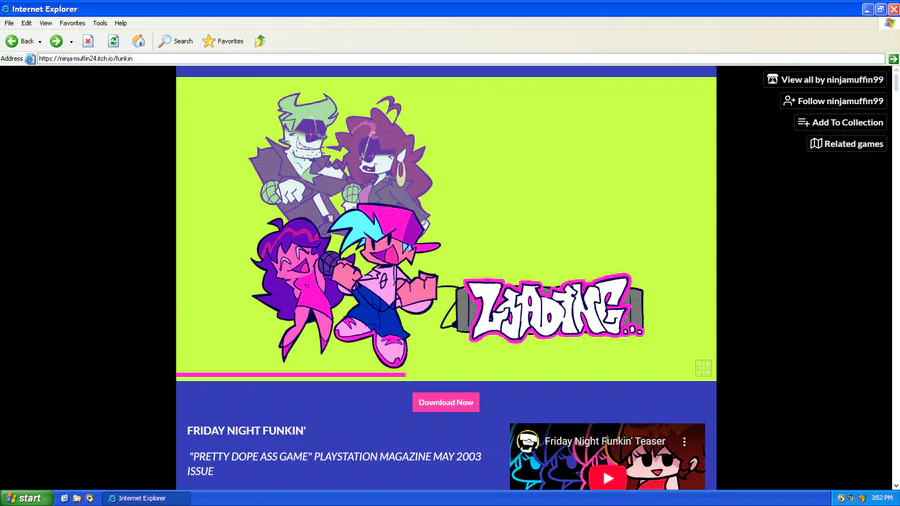Click the pink Download Now button
Screen dimensions: 900x506
click(x=446, y=402)
